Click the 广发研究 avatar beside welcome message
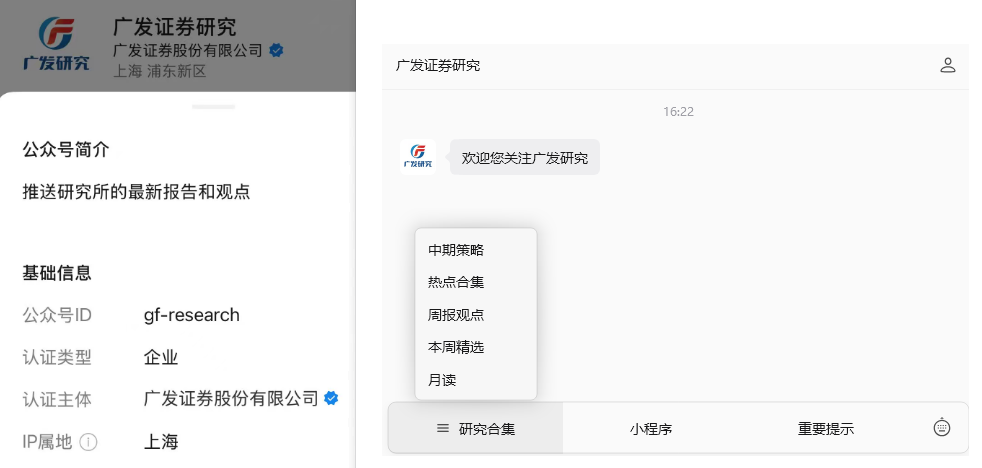The height and width of the screenshot is (468, 982). (418, 157)
